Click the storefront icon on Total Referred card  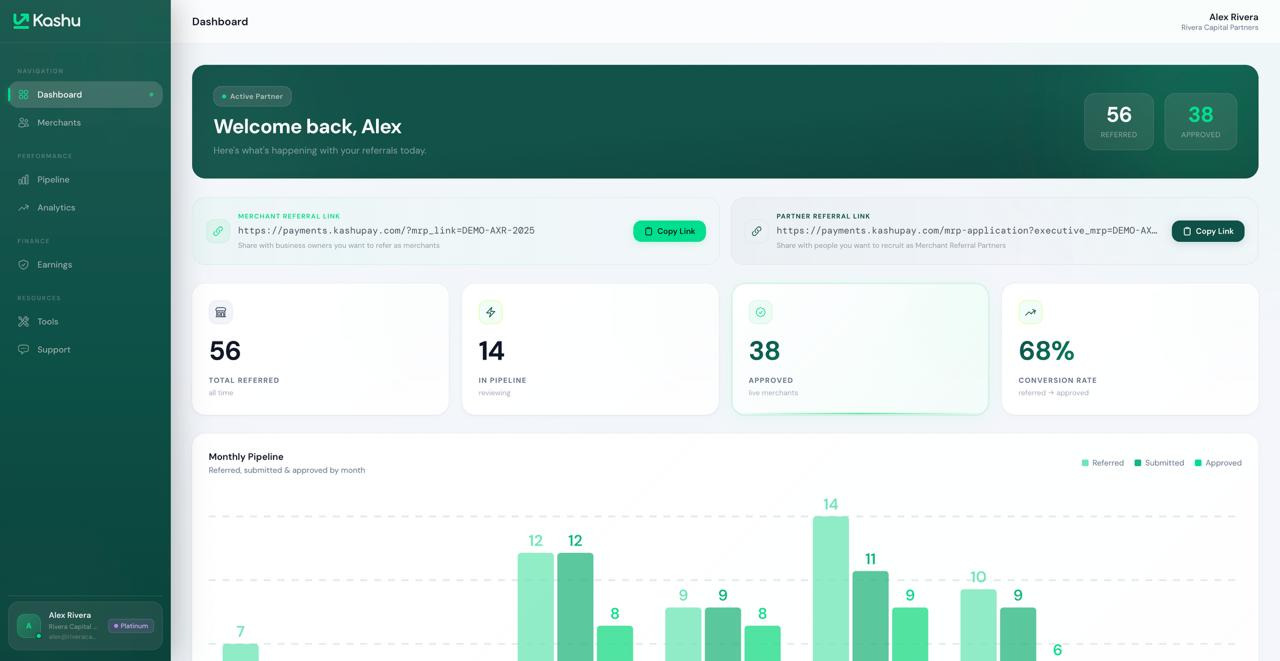[x=221, y=312]
